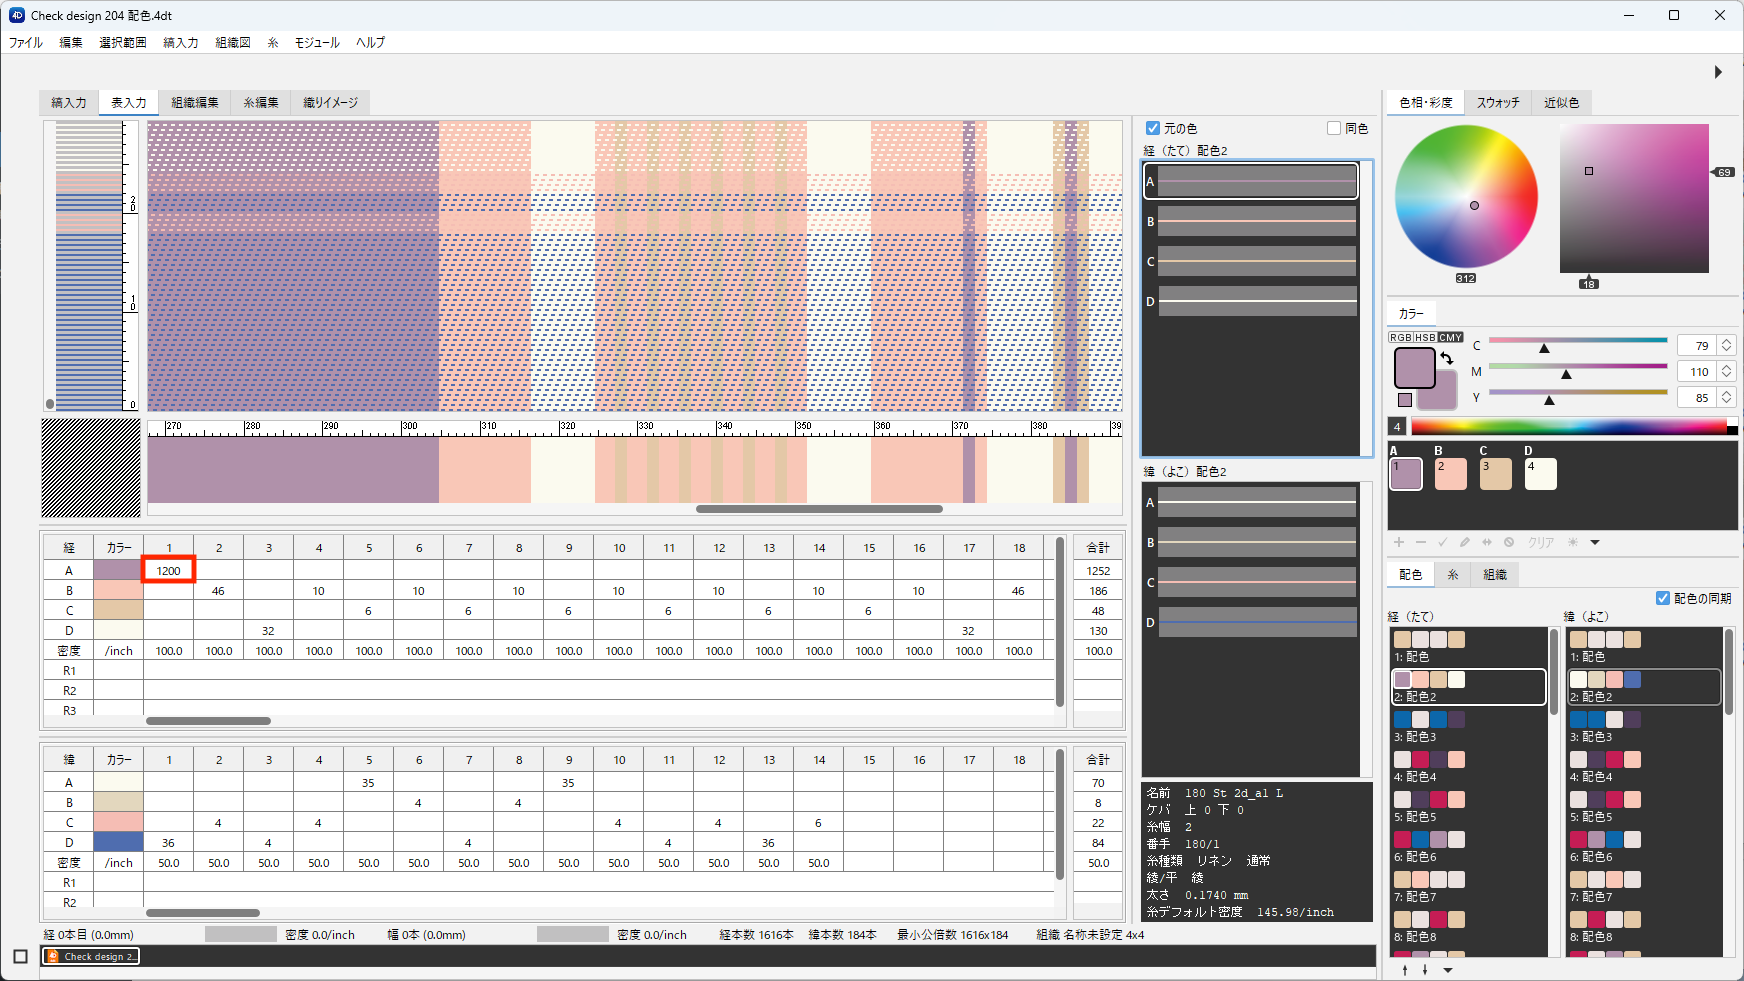Click the play arrow icon at top right
Image resolution: width=1744 pixels, height=981 pixels.
pos(1718,72)
